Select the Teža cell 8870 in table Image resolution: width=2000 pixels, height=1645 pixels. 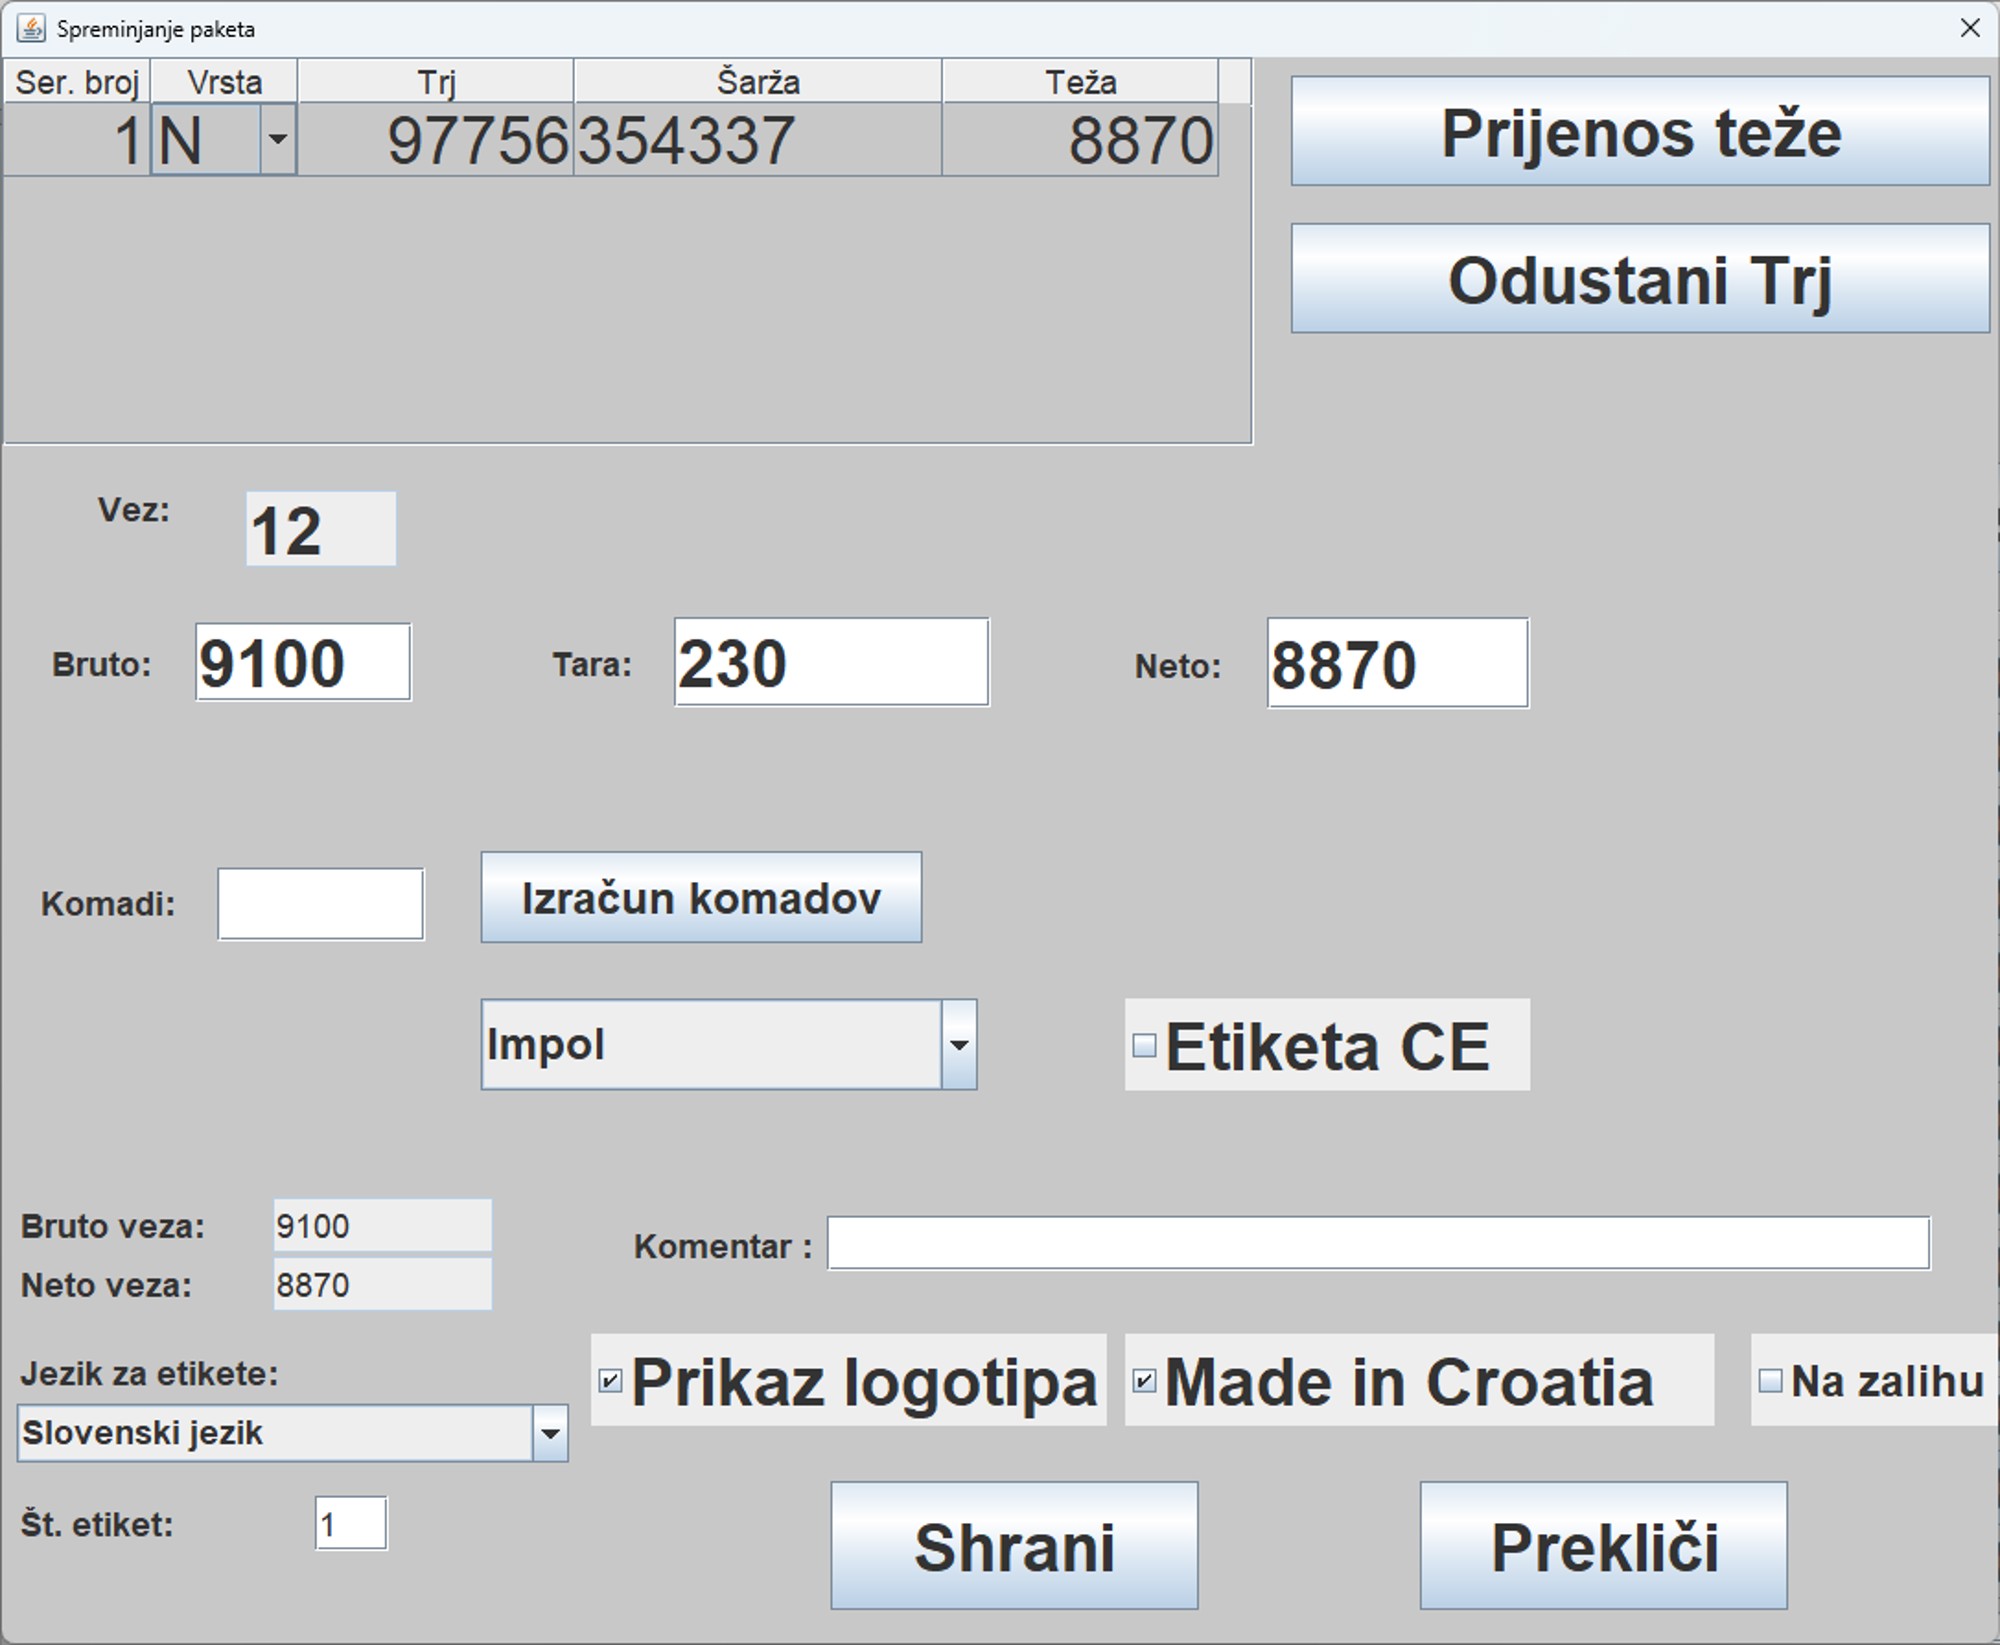[1080, 139]
